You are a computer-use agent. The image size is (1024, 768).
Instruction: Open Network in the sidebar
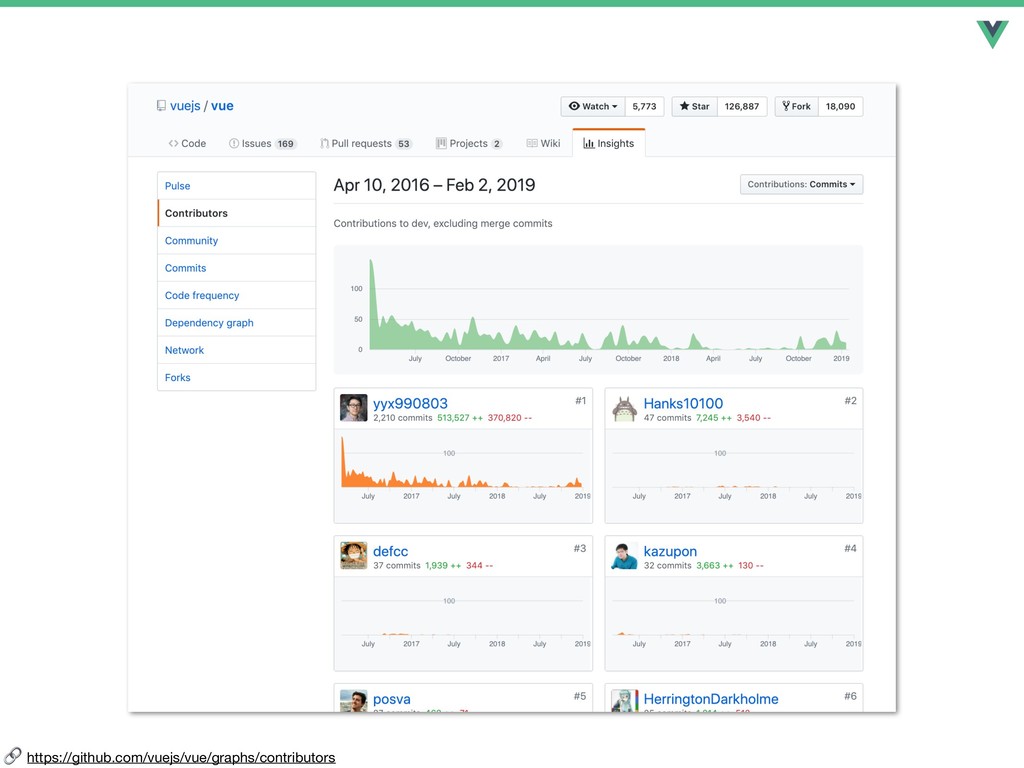tap(236, 350)
